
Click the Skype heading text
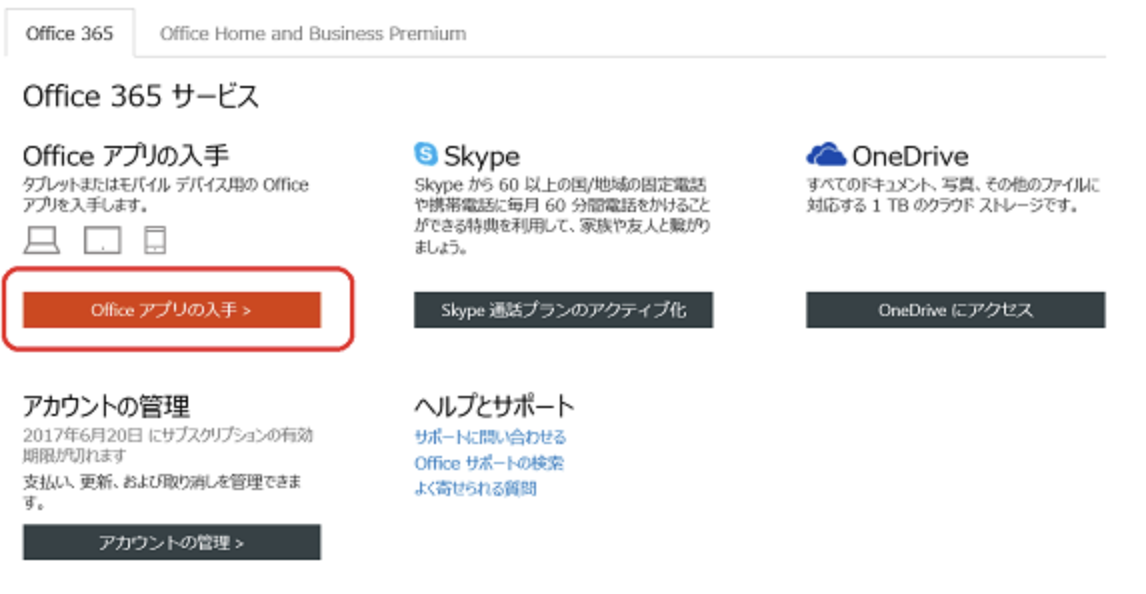pyautogui.click(x=481, y=156)
